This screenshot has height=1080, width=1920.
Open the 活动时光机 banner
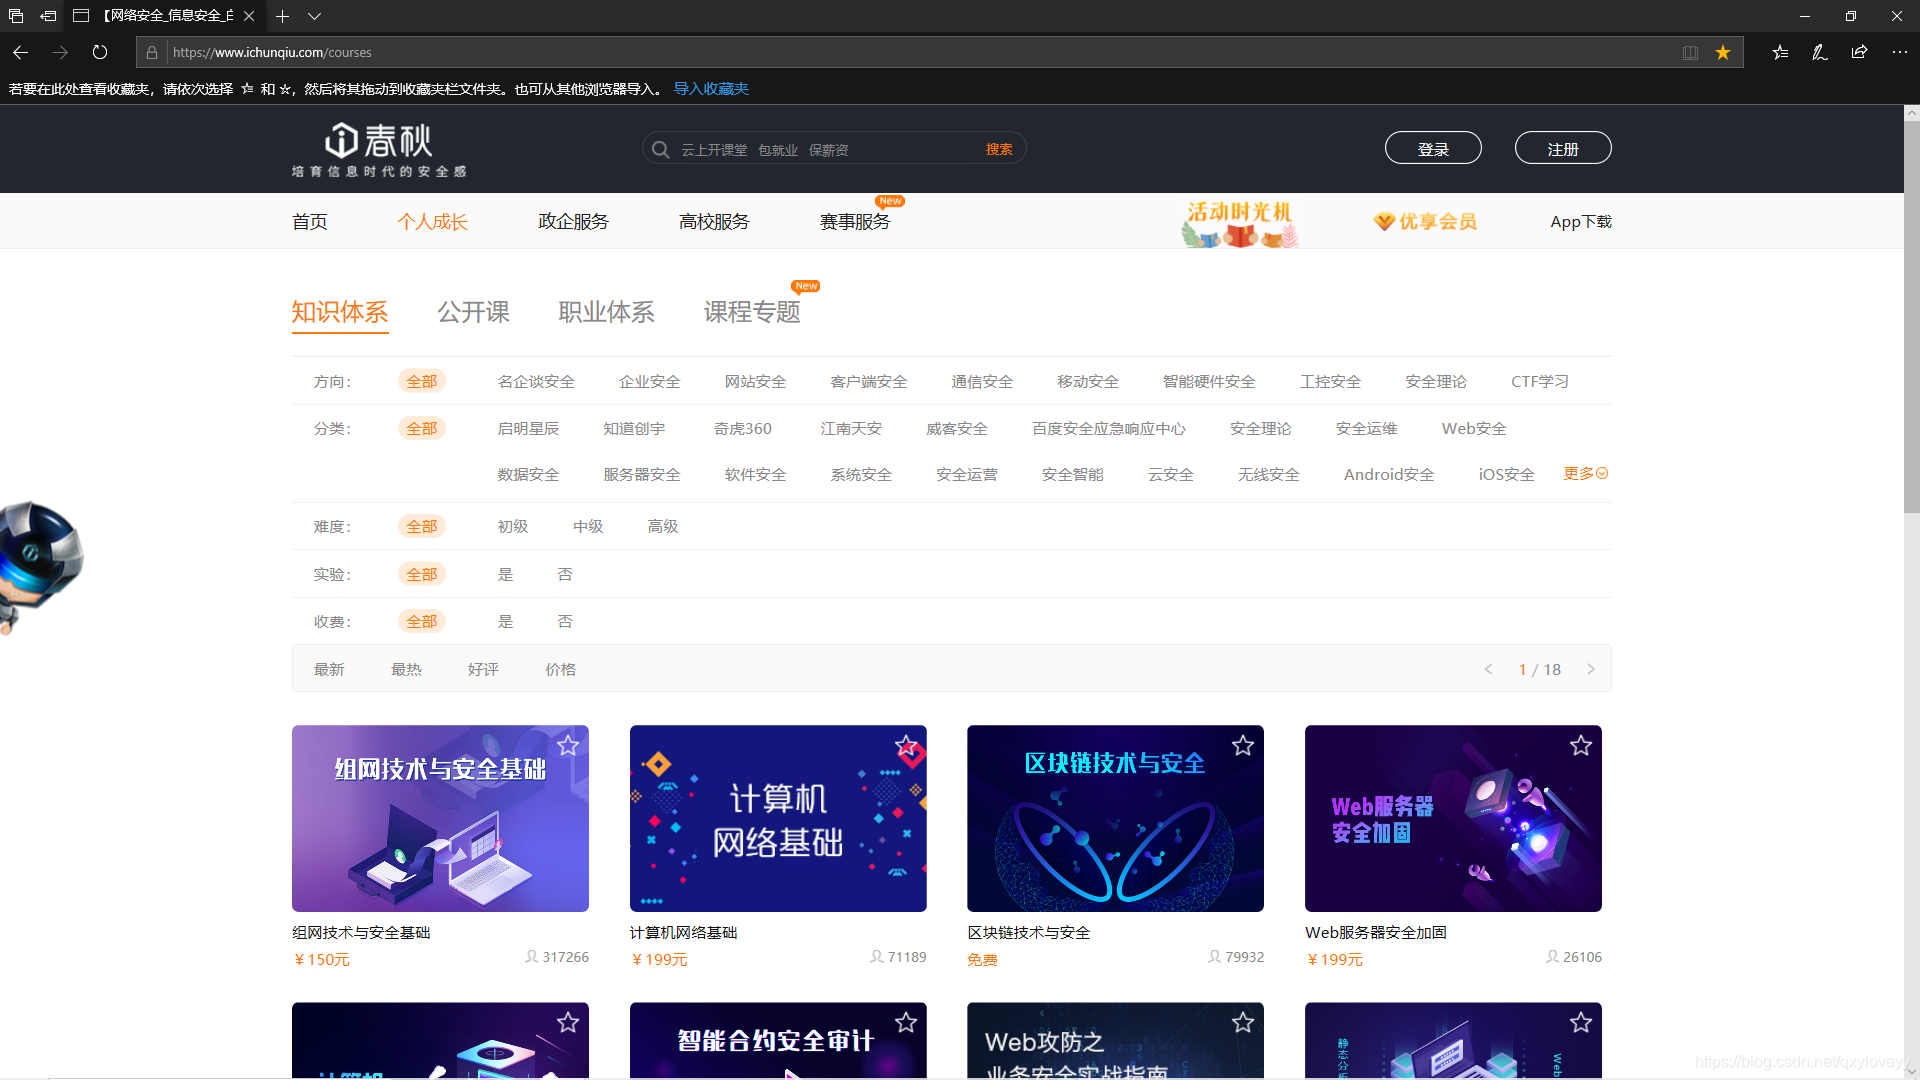coord(1239,221)
